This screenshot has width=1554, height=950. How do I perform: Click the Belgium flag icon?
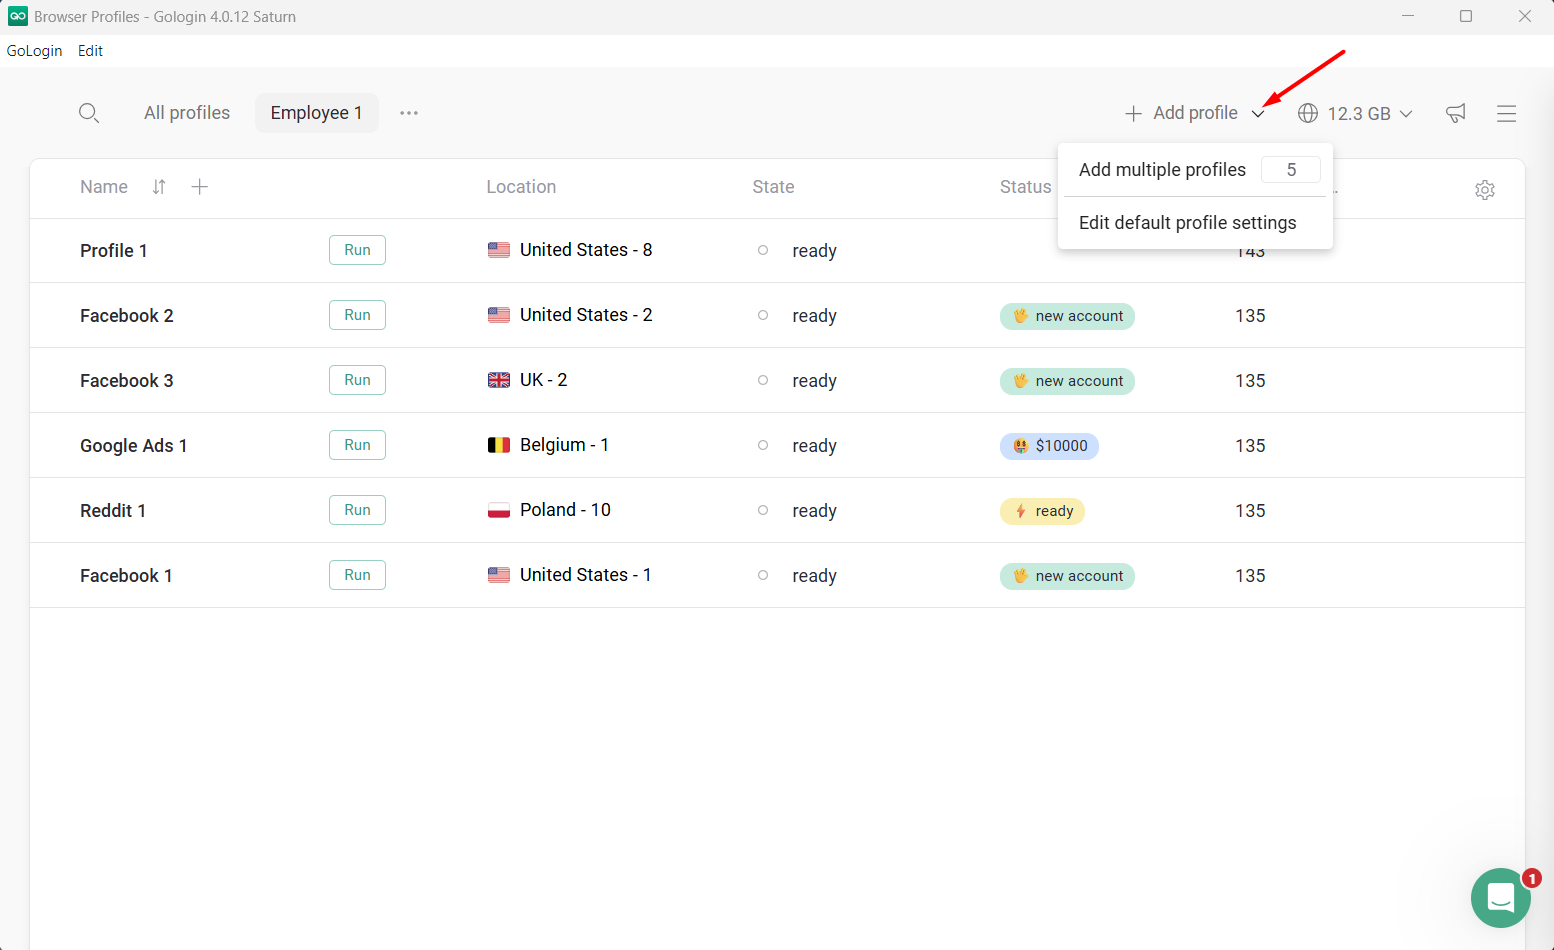coord(499,445)
